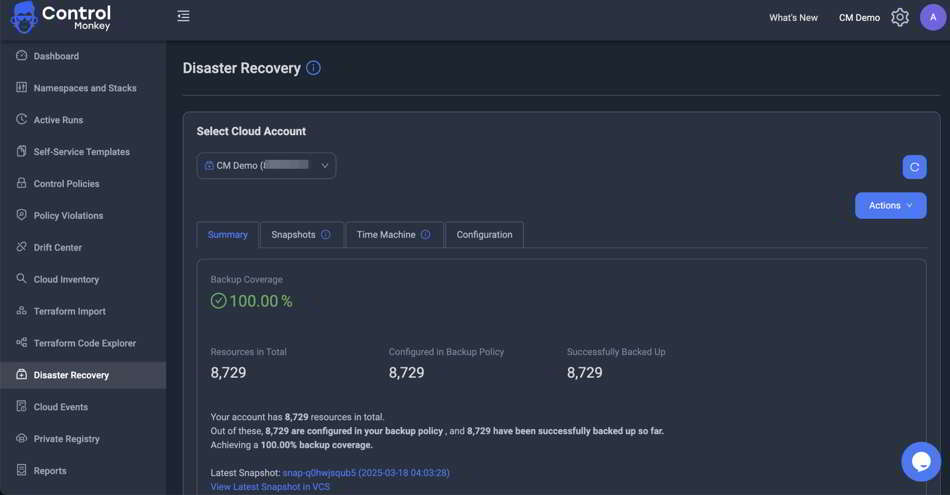Screen dimensions: 950x495
Task: Click View Latest Snapshot in VCS
Action: pyautogui.click(x=270, y=487)
